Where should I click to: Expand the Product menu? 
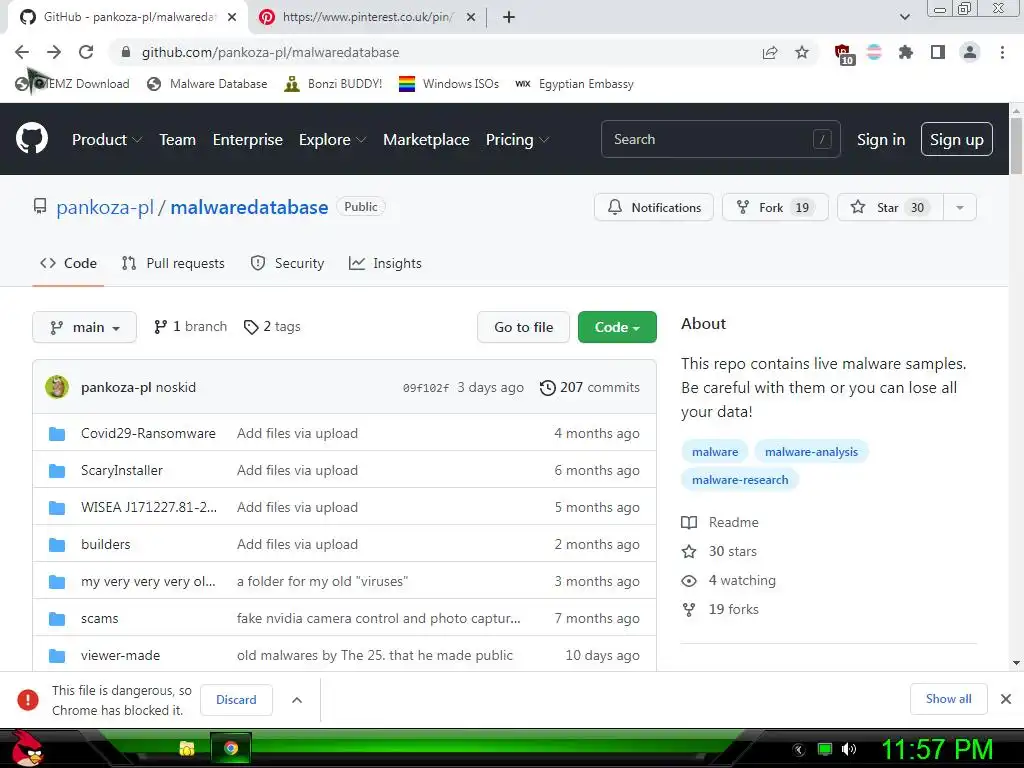point(107,140)
